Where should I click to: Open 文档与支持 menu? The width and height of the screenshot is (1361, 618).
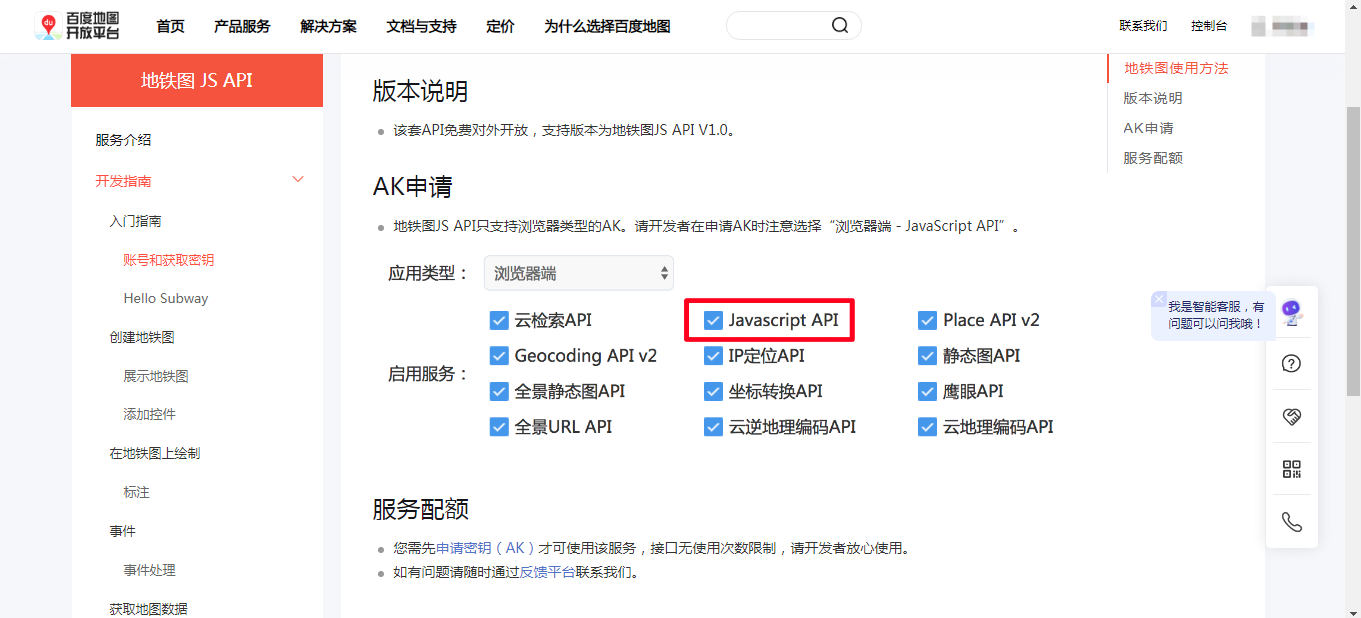pos(421,26)
